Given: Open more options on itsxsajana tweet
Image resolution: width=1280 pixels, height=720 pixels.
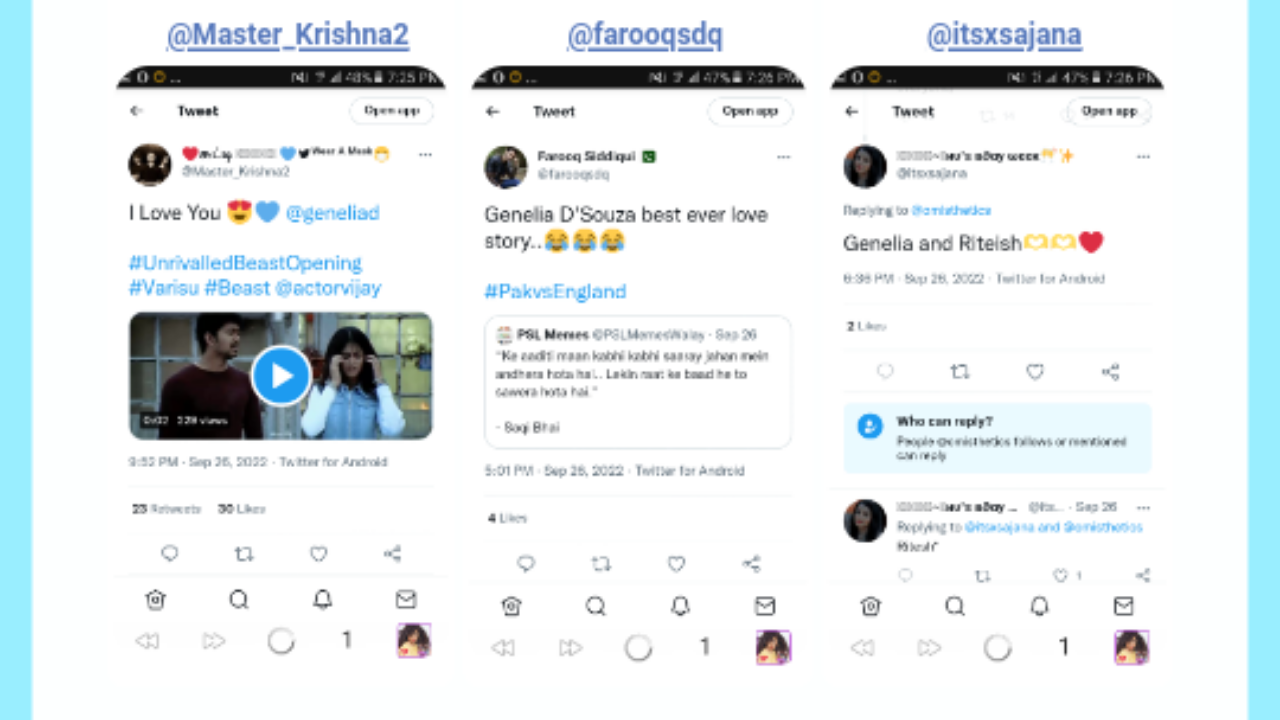Looking at the screenshot, I should [1143, 157].
